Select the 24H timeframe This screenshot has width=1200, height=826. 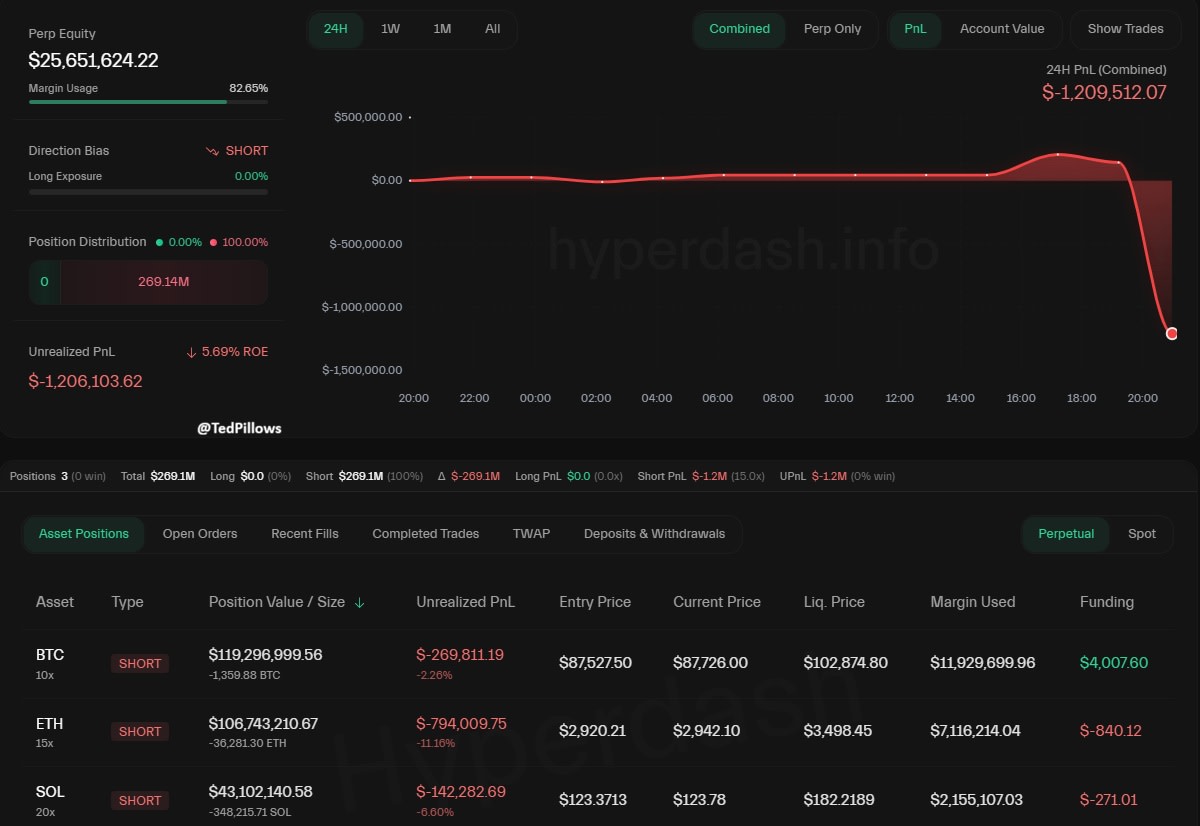click(336, 29)
